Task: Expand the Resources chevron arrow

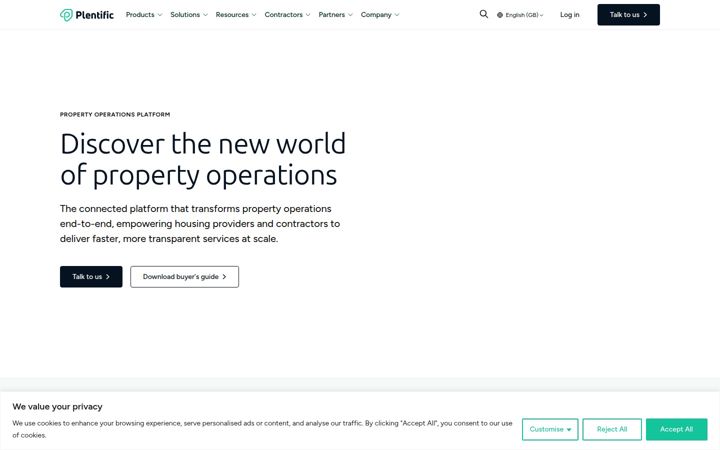Action: [254, 15]
